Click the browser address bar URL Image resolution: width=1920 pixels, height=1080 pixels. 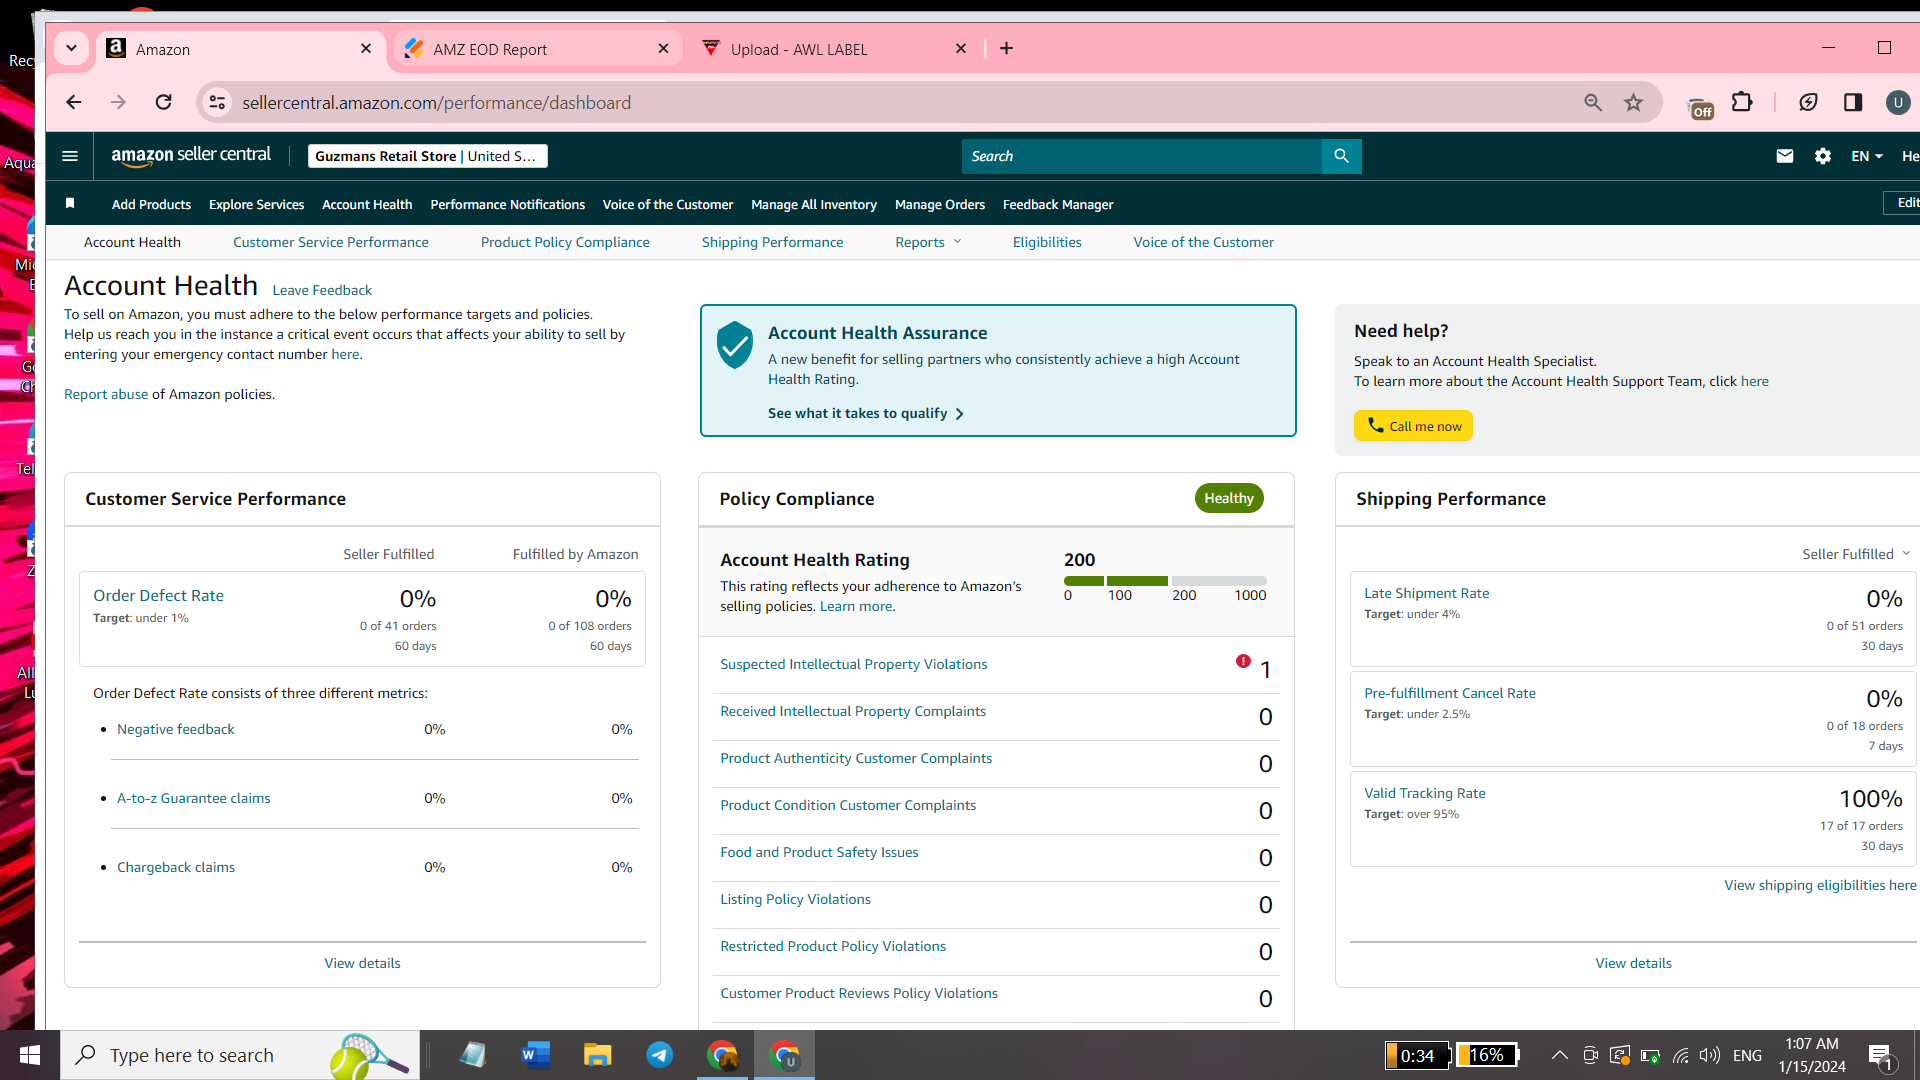[x=436, y=102]
